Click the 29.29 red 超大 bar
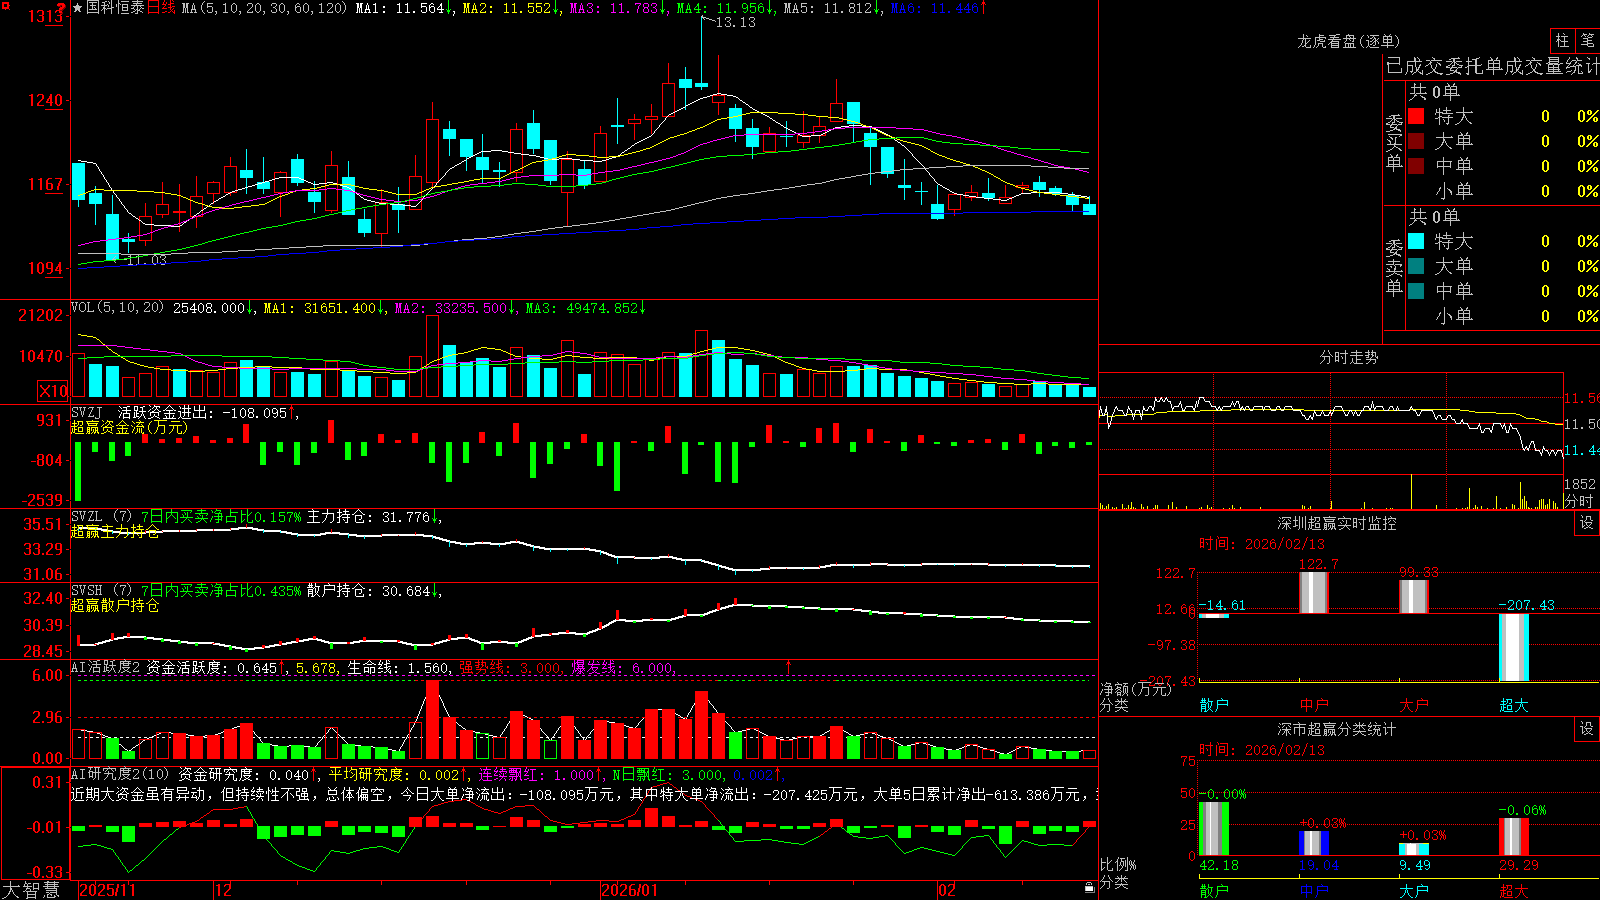Image resolution: width=1600 pixels, height=900 pixels. pyautogui.click(x=1514, y=837)
